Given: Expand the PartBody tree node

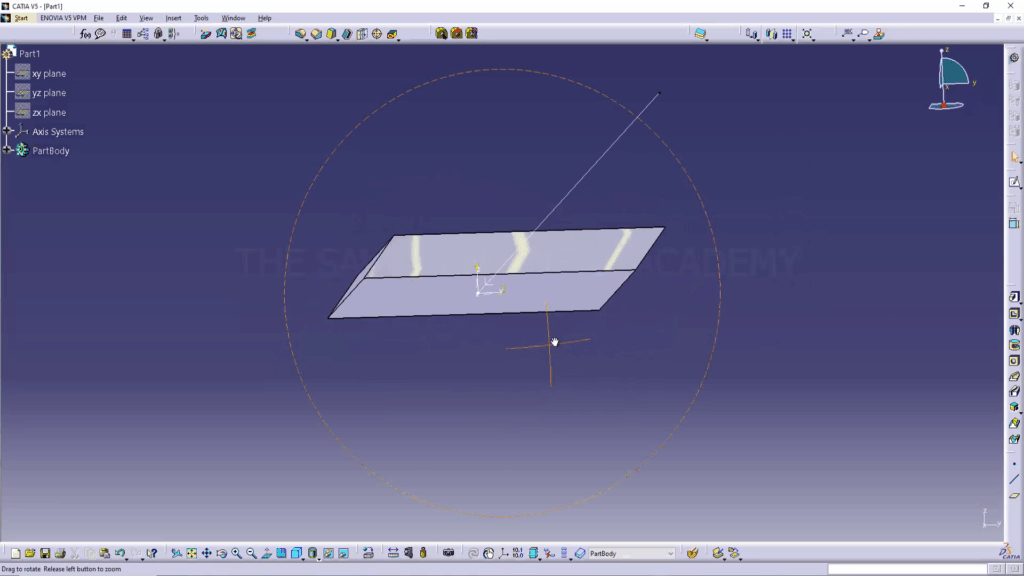Looking at the screenshot, I should coord(8,150).
